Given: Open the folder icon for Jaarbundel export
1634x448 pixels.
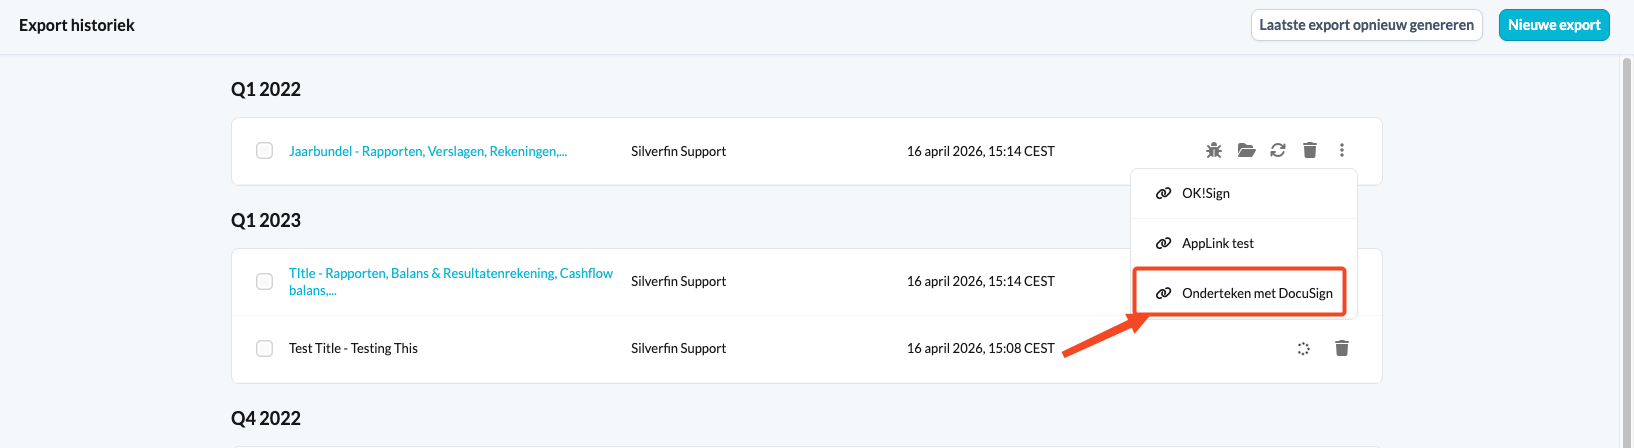Looking at the screenshot, I should (x=1246, y=150).
